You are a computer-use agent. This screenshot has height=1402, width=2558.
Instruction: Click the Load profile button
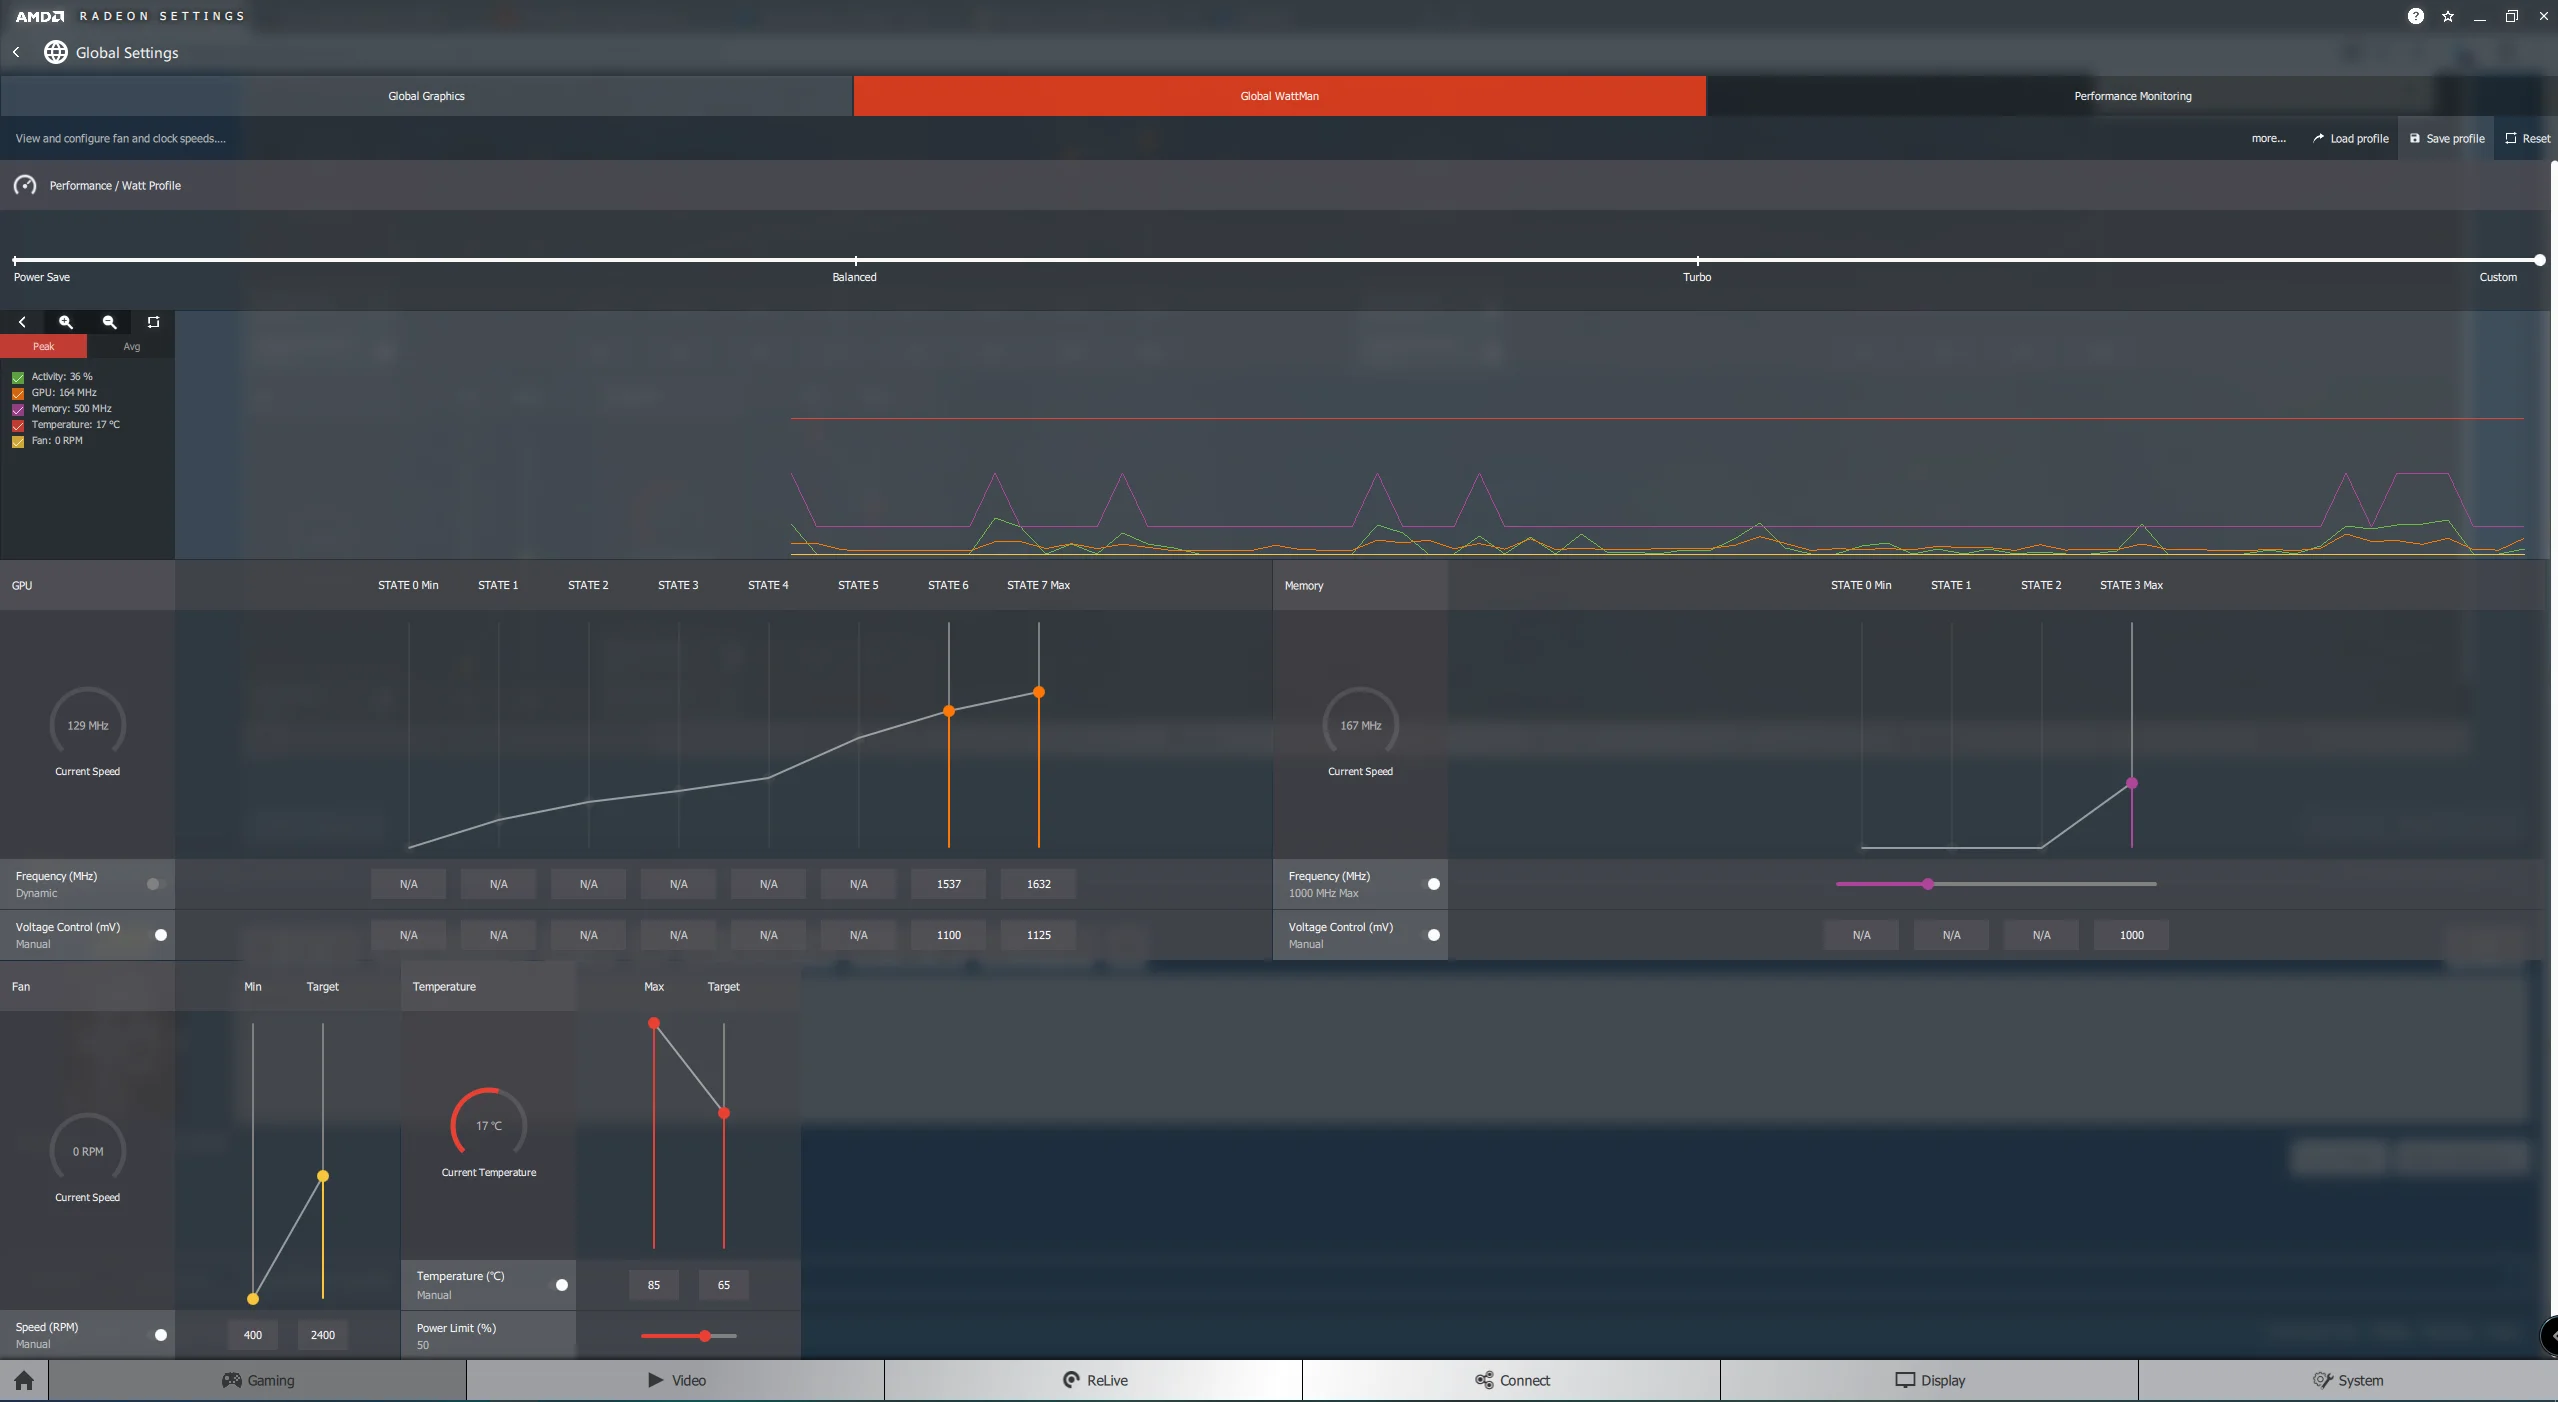(x=2350, y=138)
